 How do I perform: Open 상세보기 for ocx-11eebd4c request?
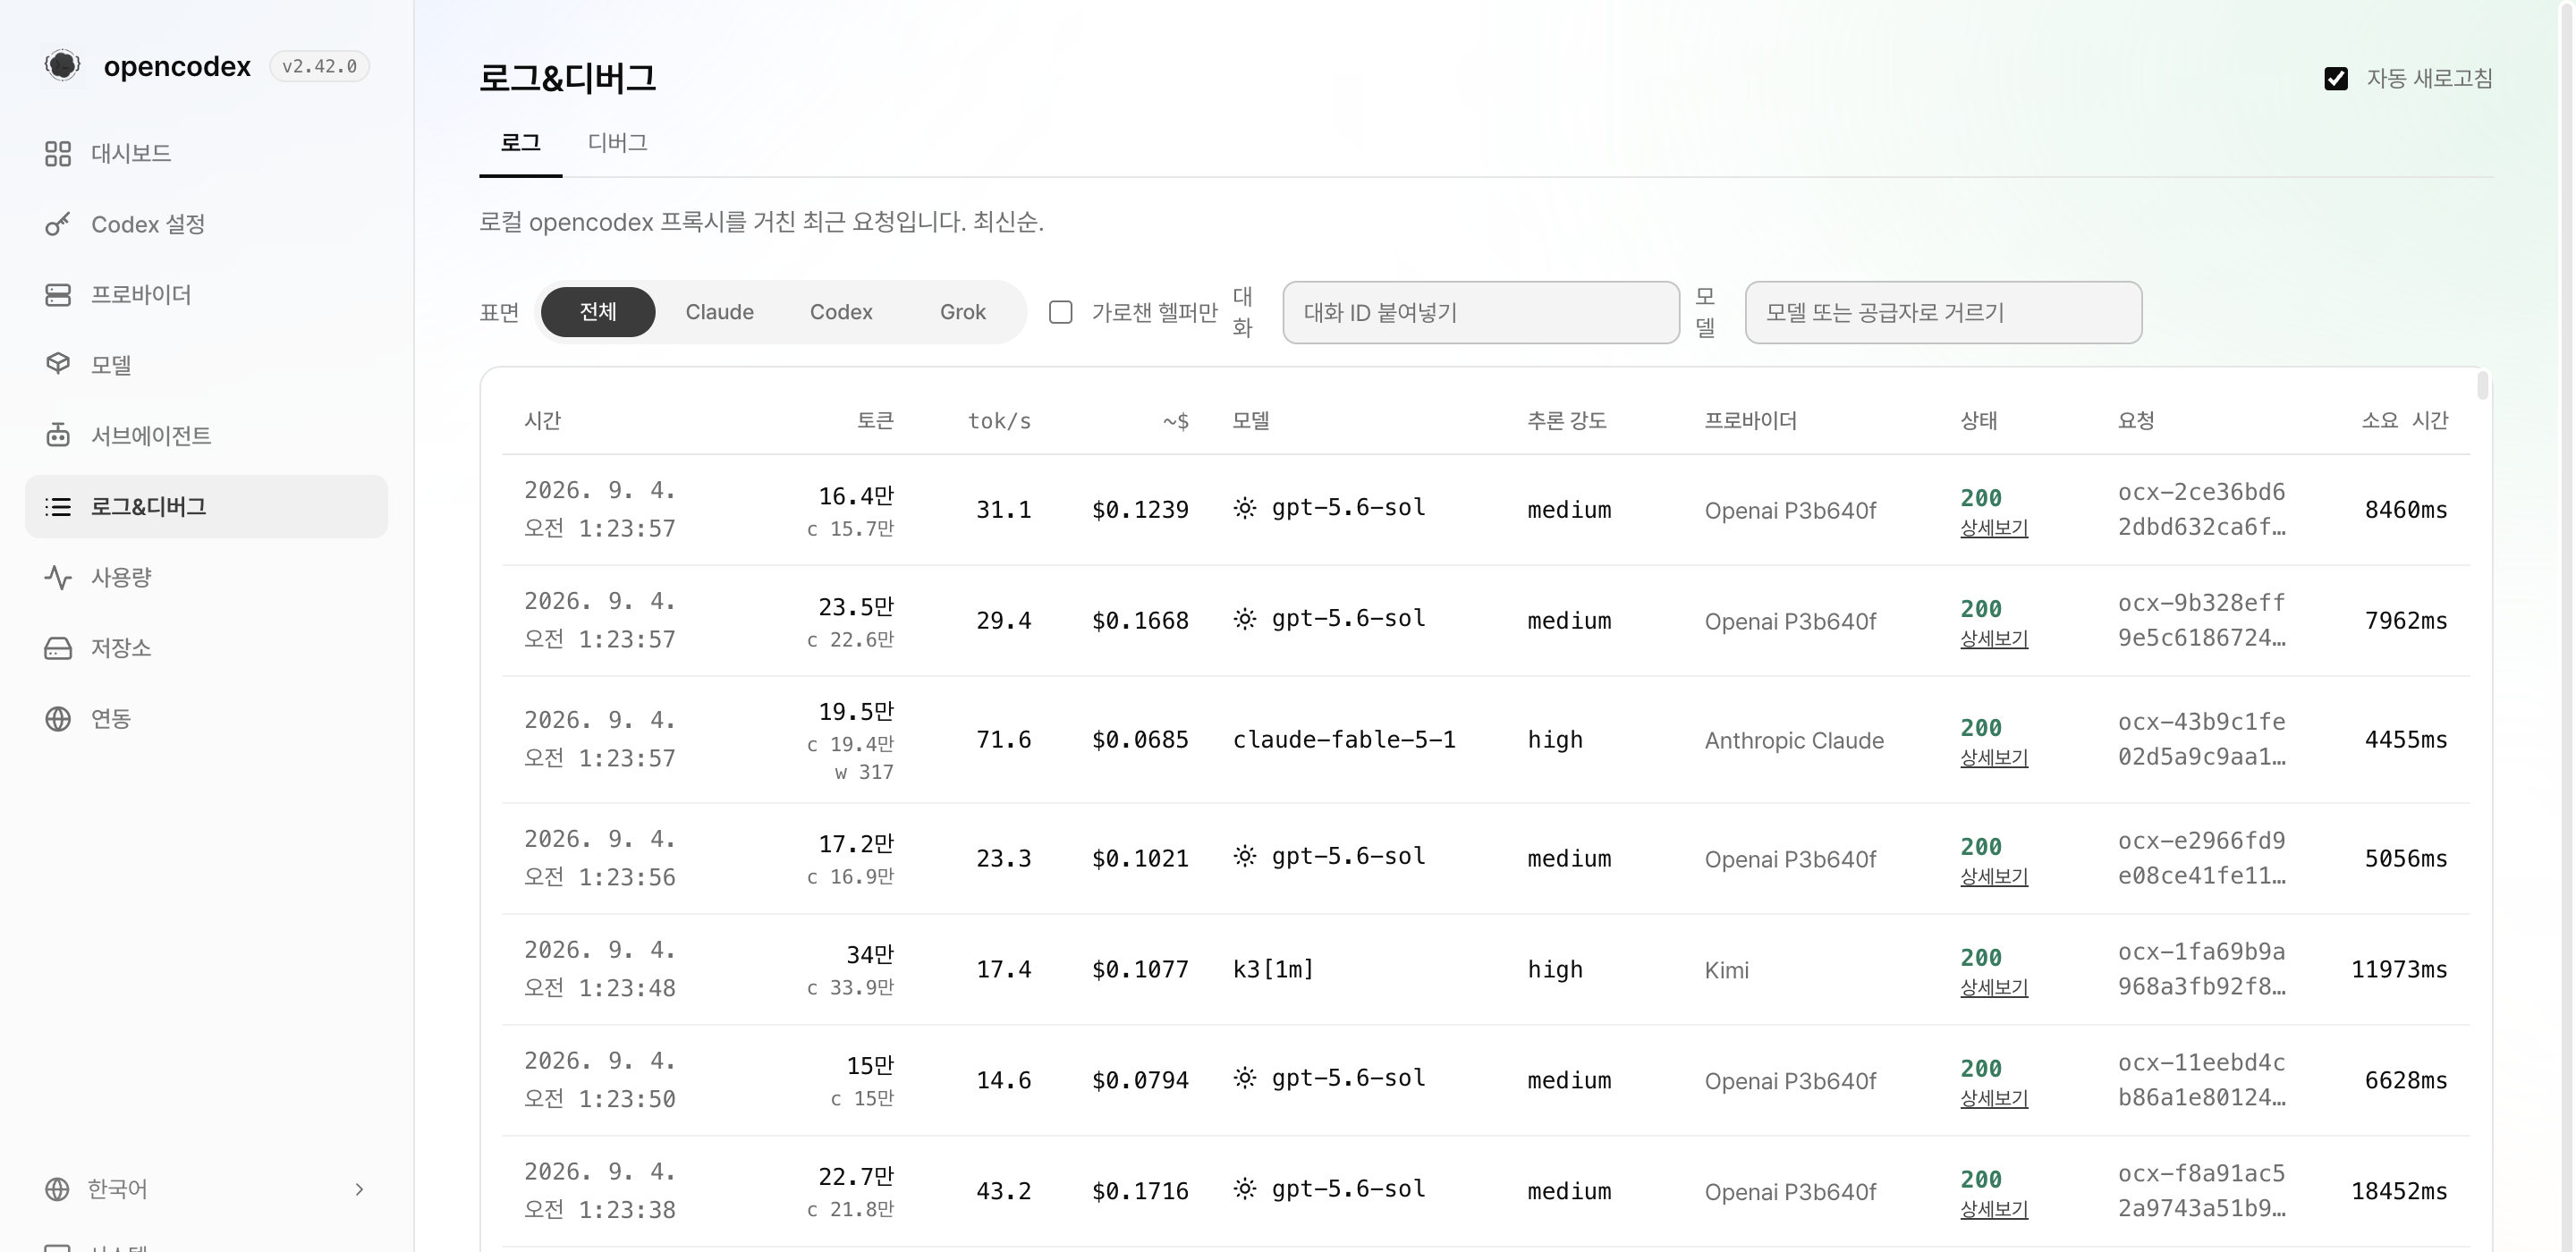[x=1993, y=1098]
